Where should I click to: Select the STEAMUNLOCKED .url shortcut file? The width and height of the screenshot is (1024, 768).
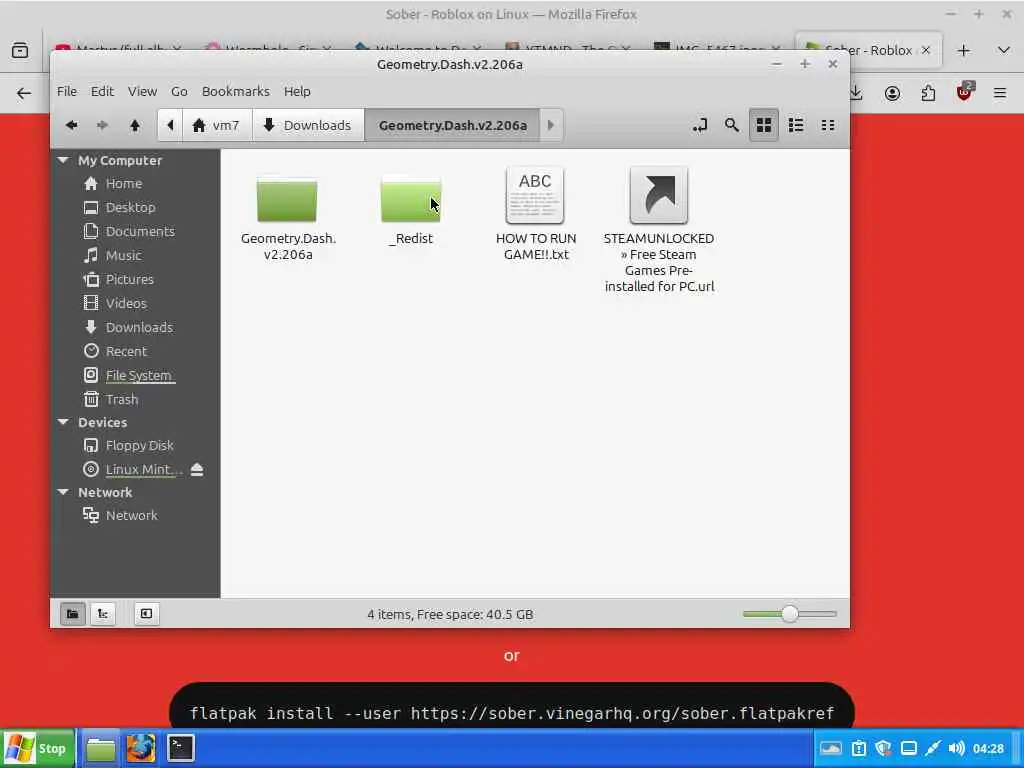click(659, 230)
